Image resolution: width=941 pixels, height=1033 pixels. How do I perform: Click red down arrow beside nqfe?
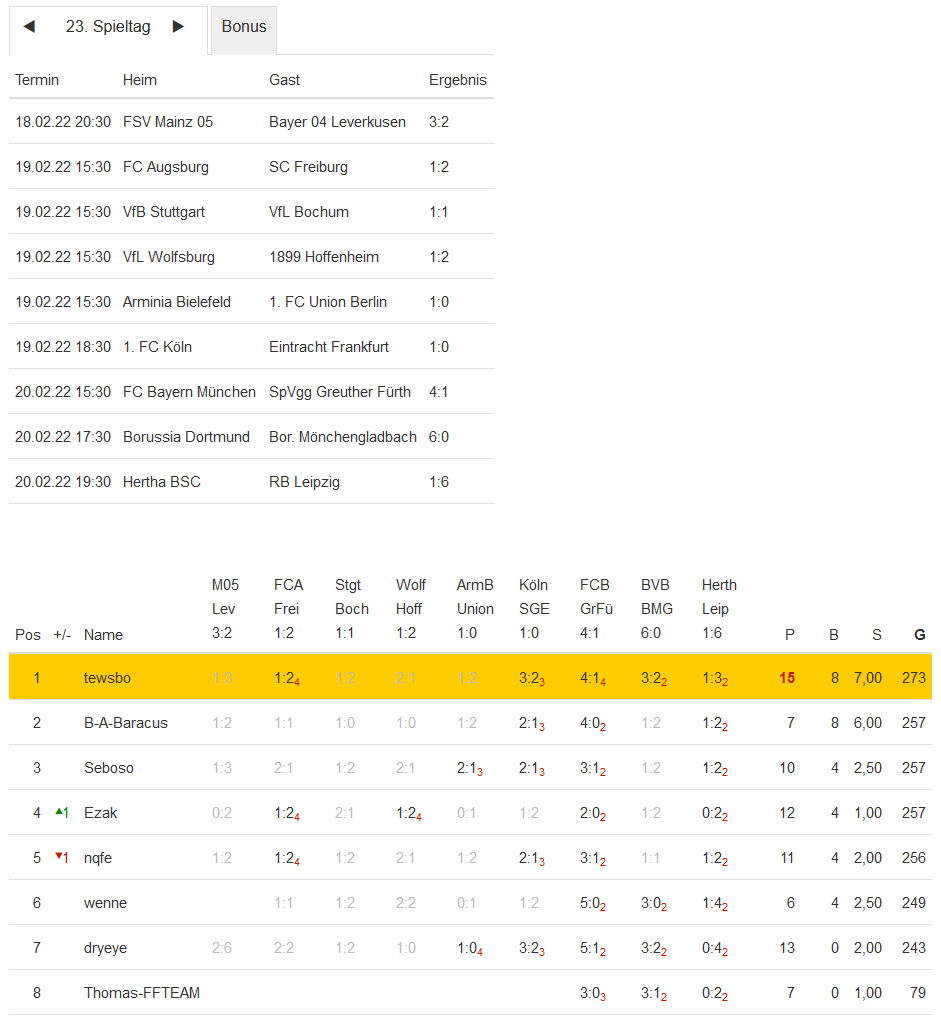[61, 858]
